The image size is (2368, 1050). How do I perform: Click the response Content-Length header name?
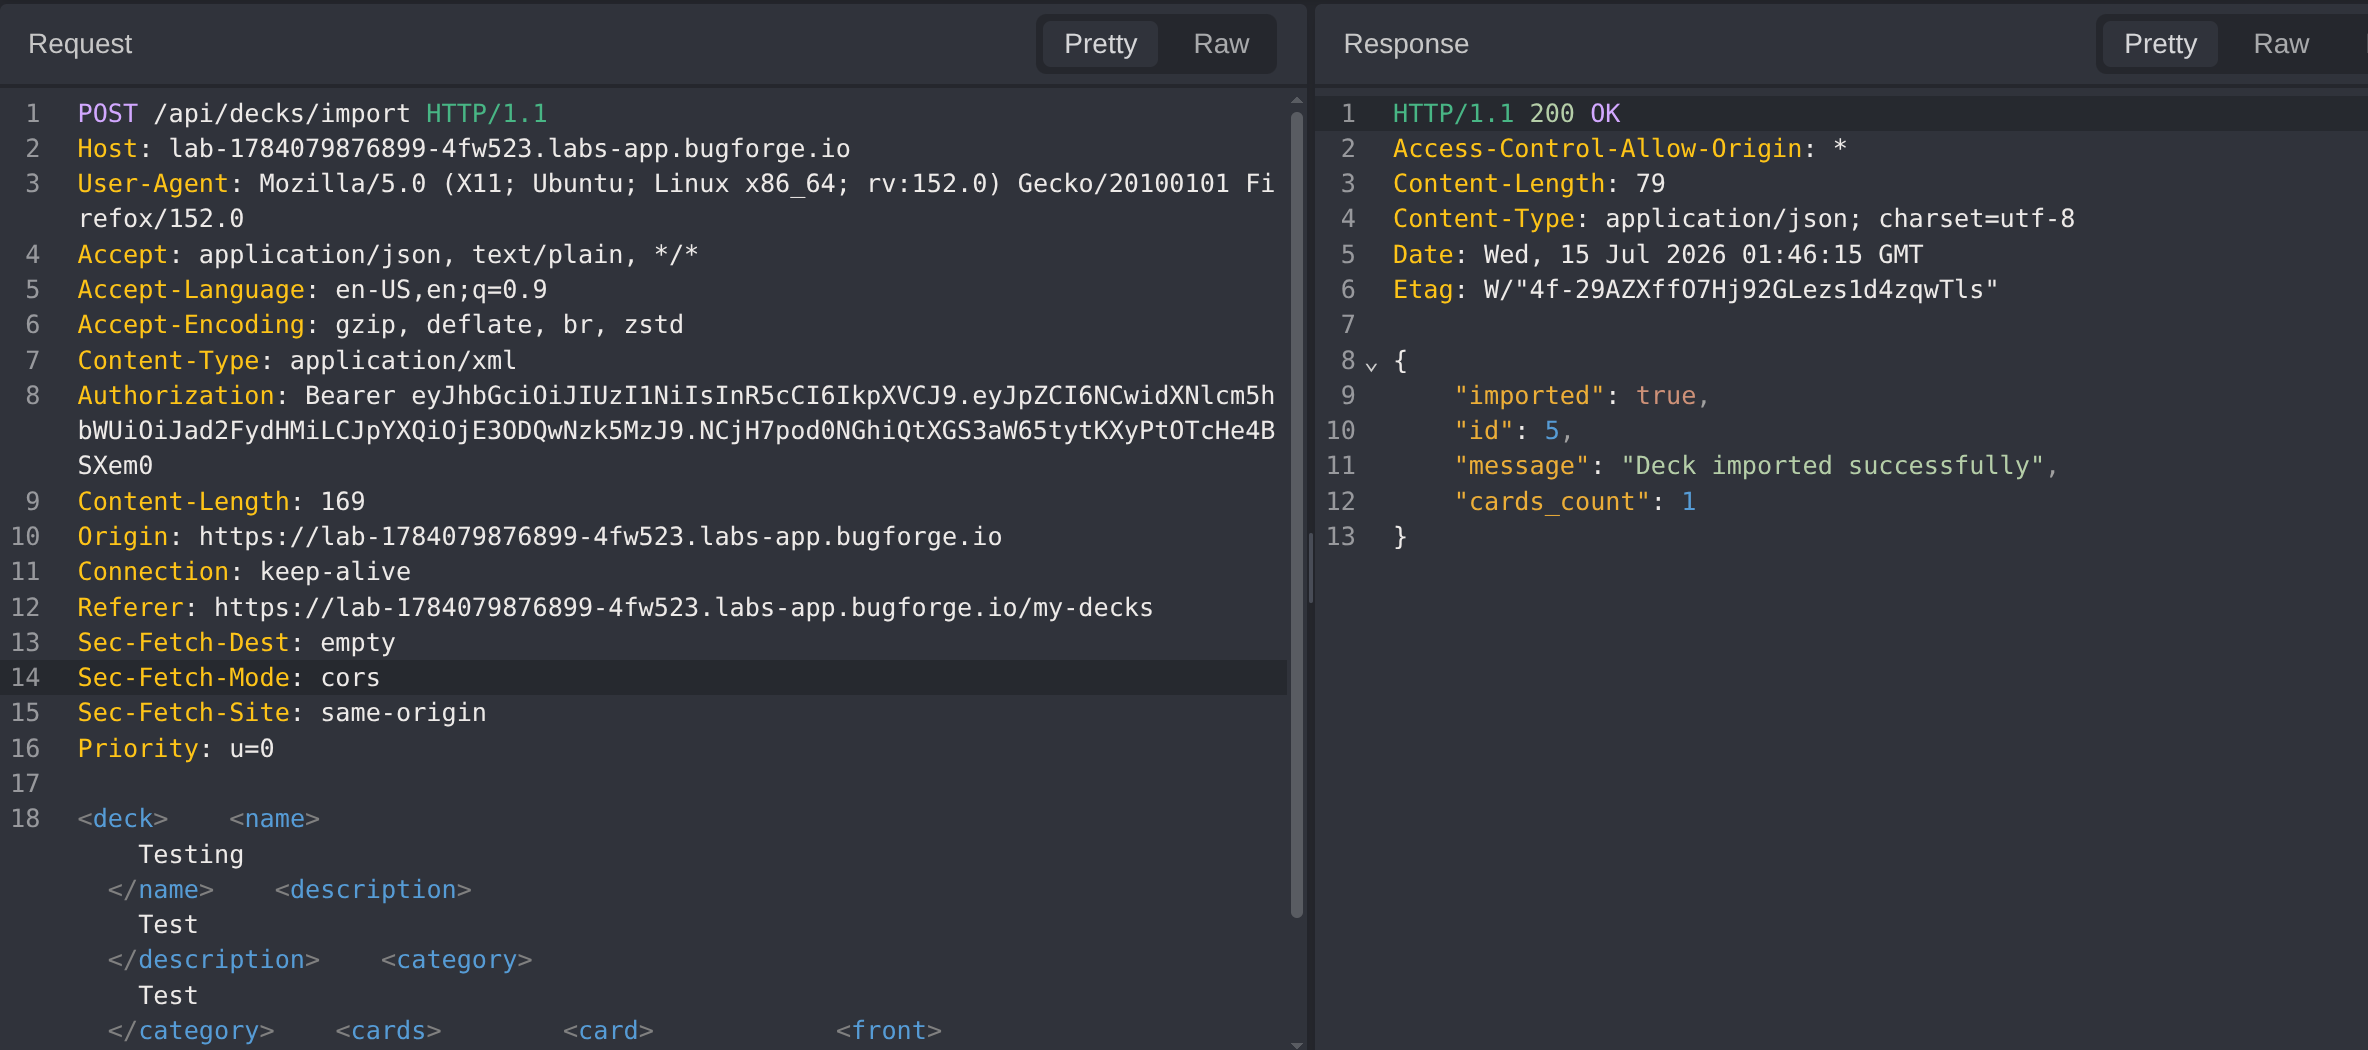point(1499,184)
